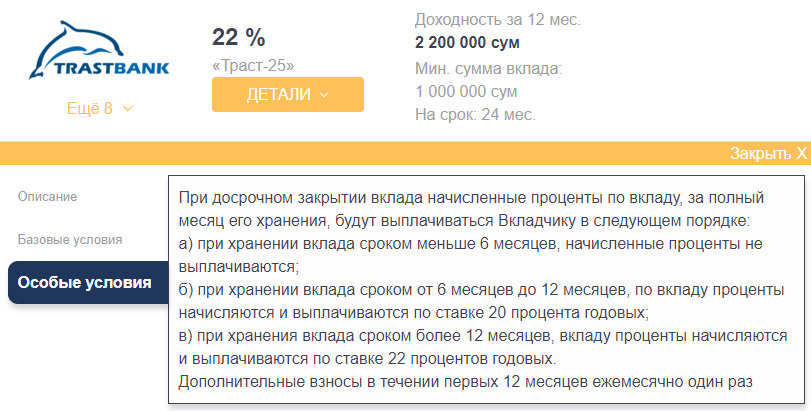Open the Базовые условия tab

[70, 240]
